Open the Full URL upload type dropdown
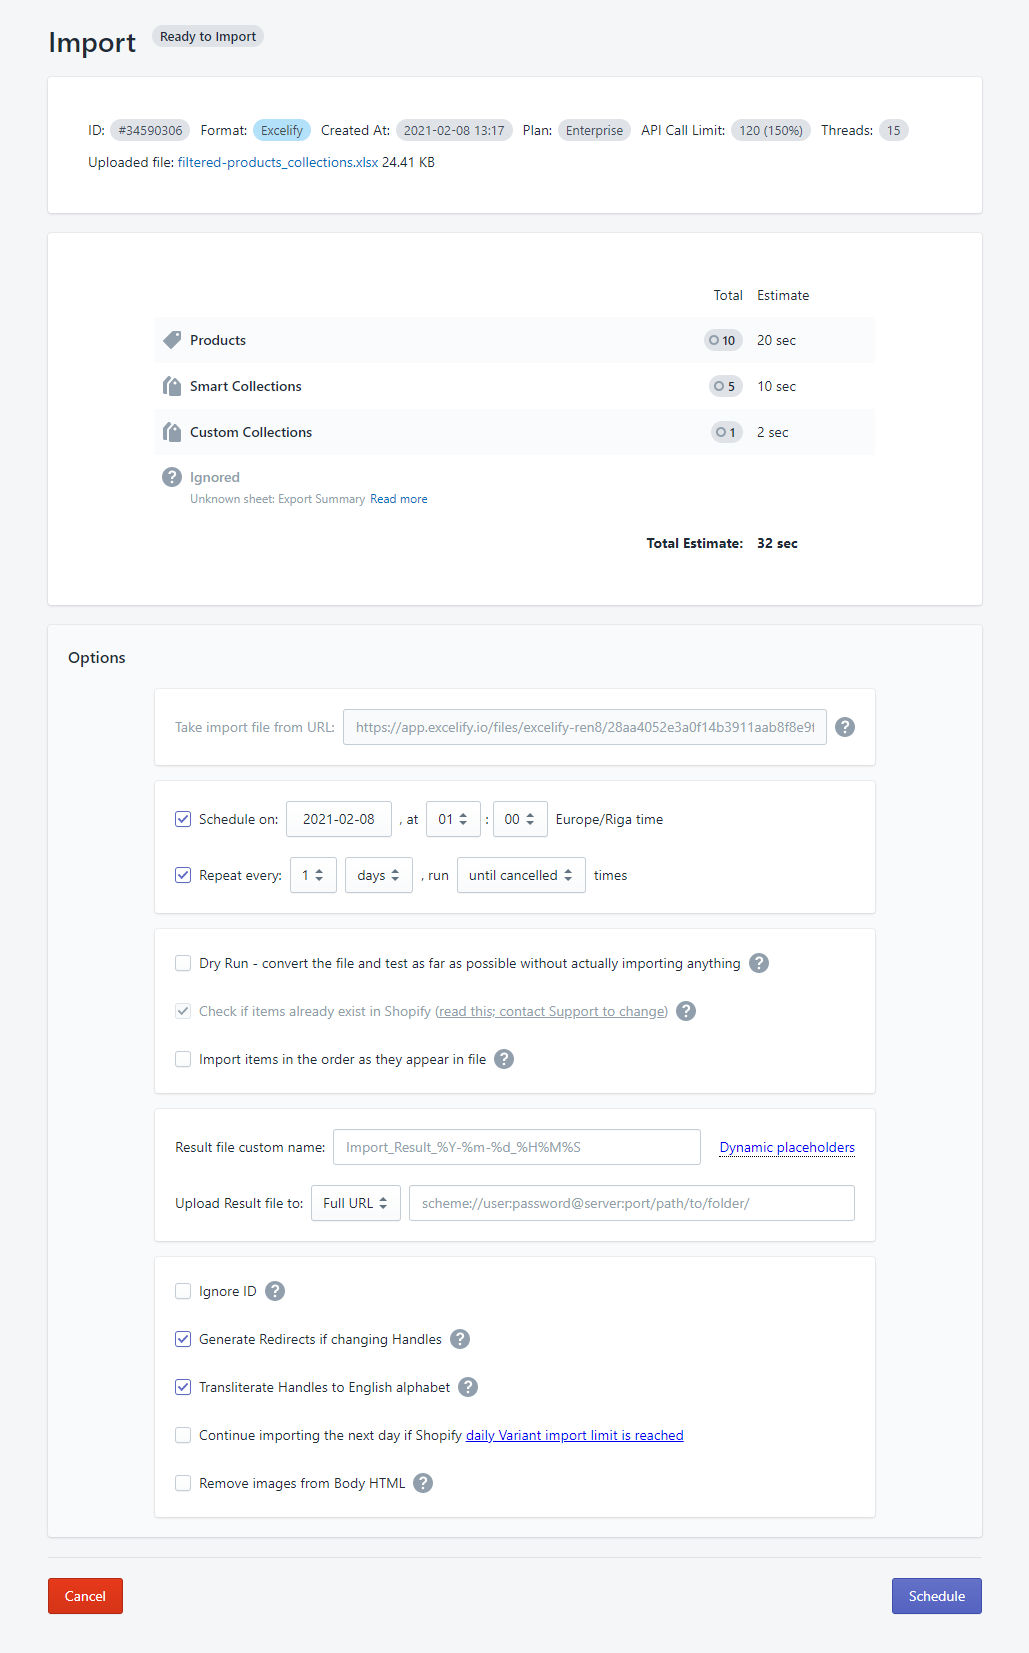The image size is (1029, 1653). 356,1203
